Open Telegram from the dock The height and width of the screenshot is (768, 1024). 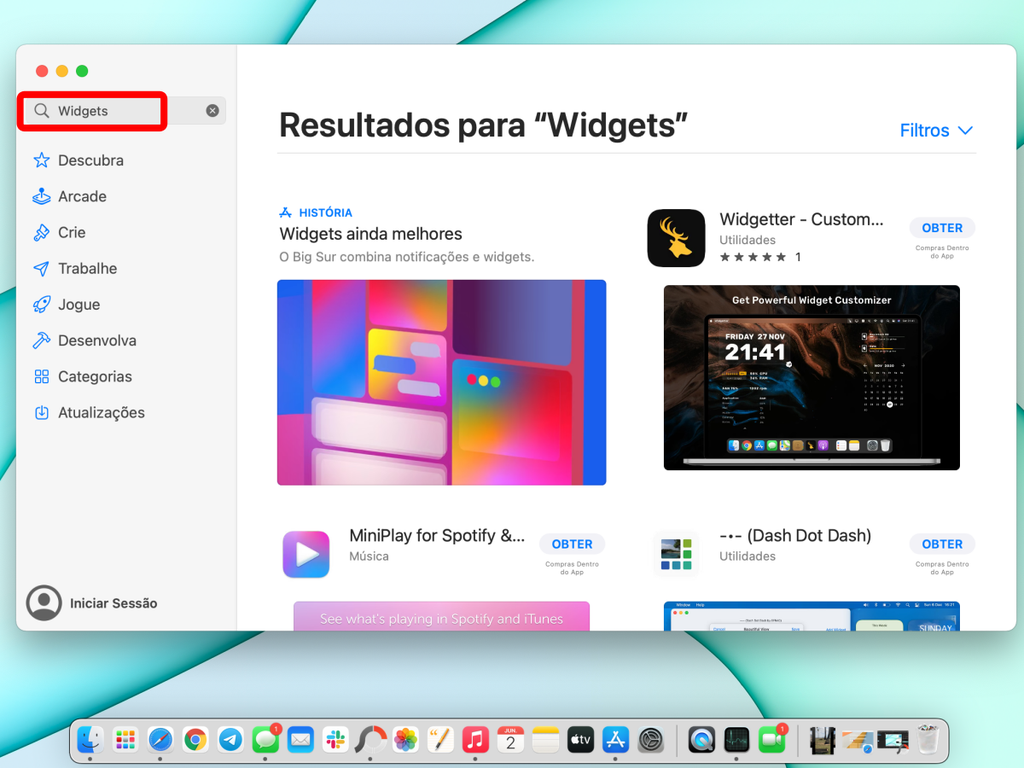pos(231,740)
